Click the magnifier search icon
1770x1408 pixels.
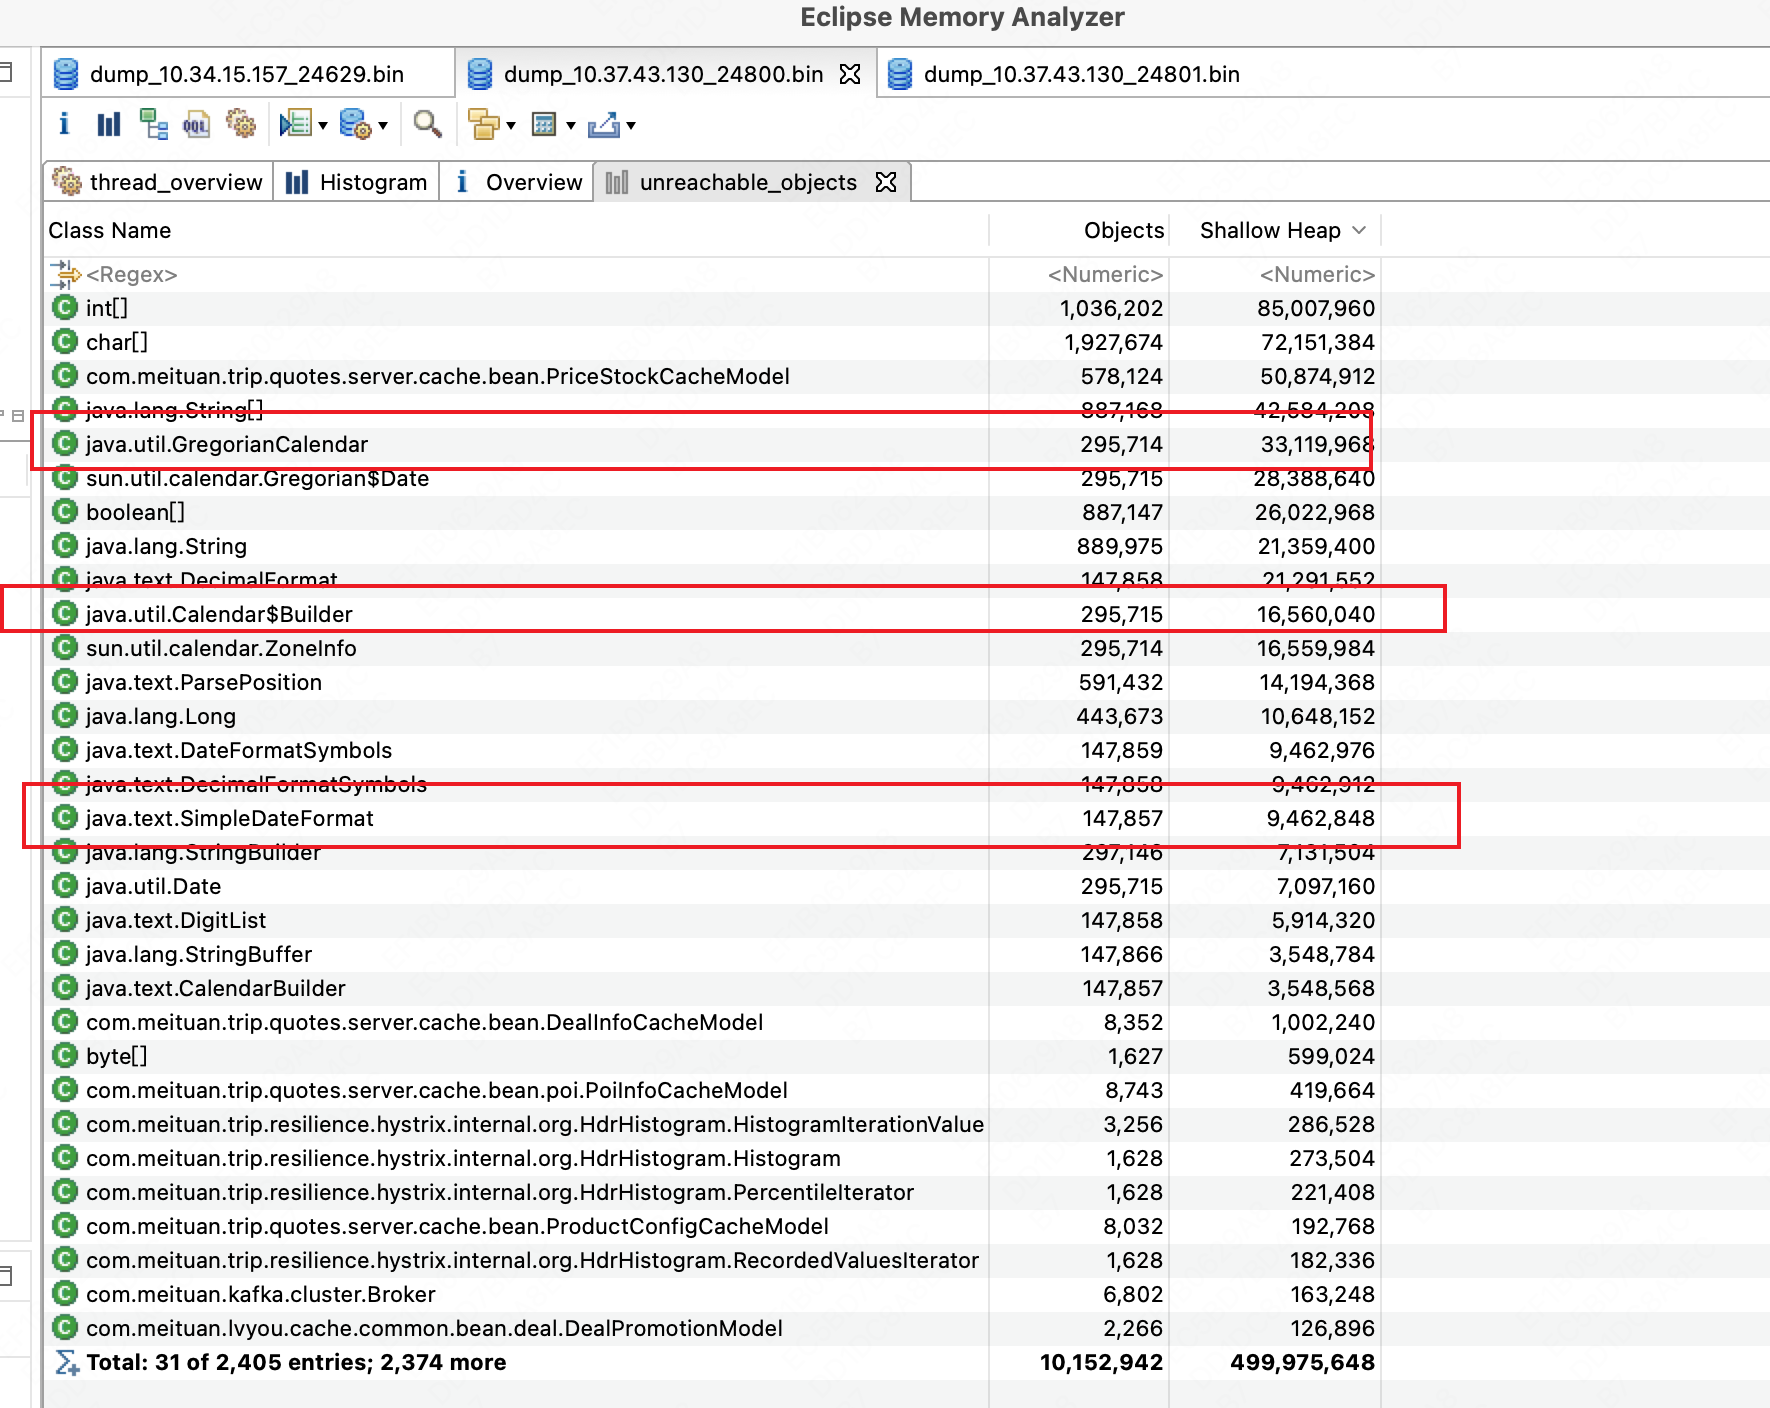[427, 124]
